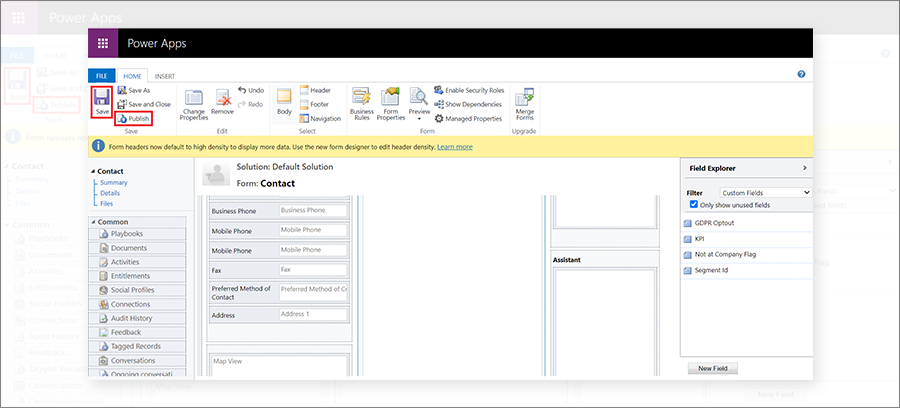Select the Fax field
The height and width of the screenshot is (408, 900).
tap(279, 270)
